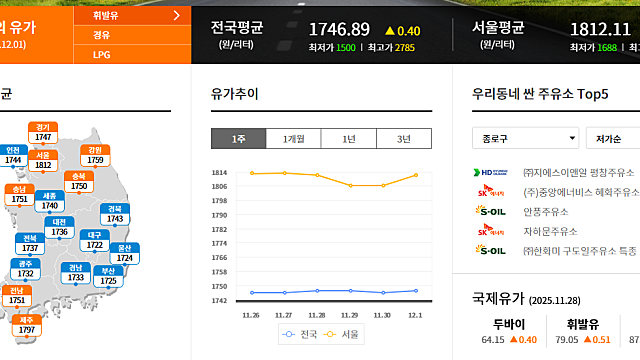Open the 저가순 sort dropdown
The image size is (640, 360).
pyautogui.click(x=613, y=138)
